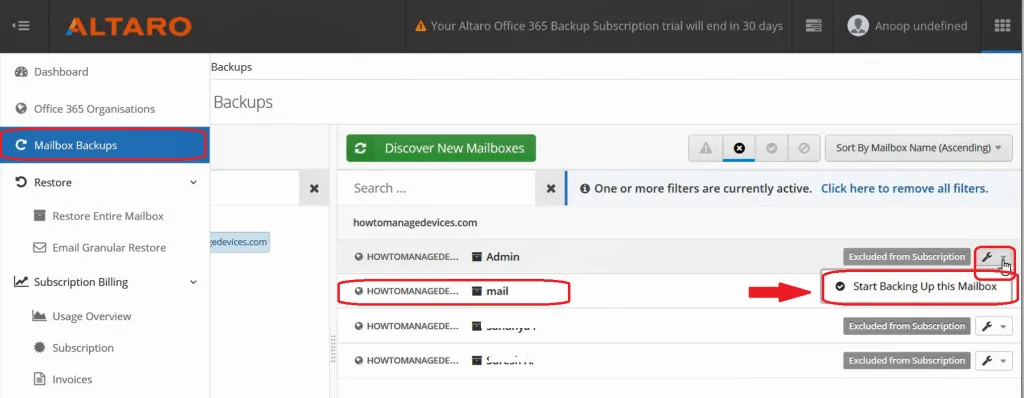Toggle the excluded (x circle) filter

pyautogui.click(x=739, y=148)
